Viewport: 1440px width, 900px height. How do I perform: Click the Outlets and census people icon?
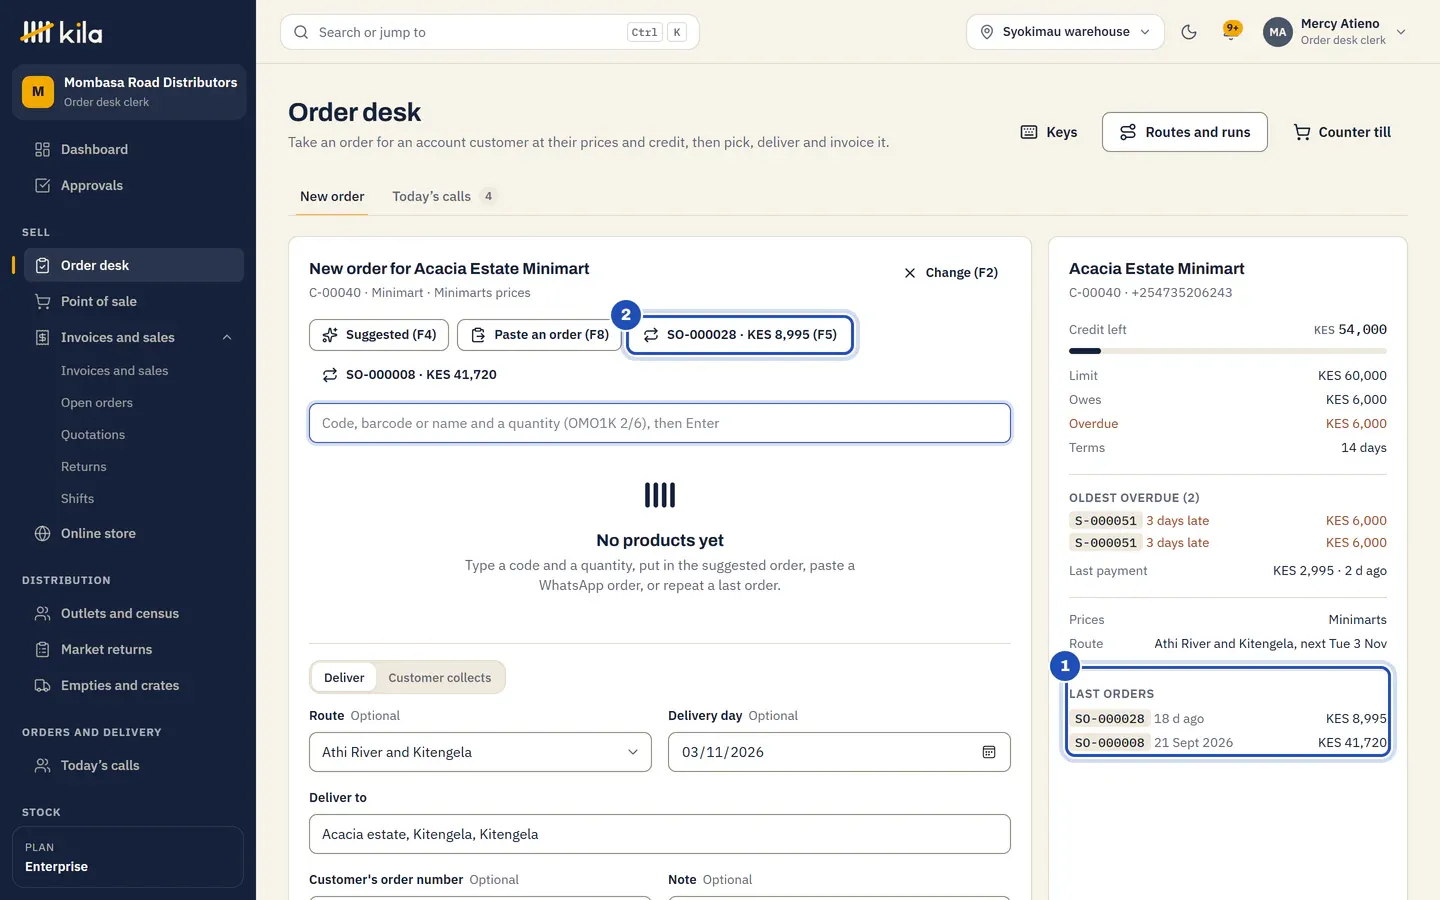point(42,613)
